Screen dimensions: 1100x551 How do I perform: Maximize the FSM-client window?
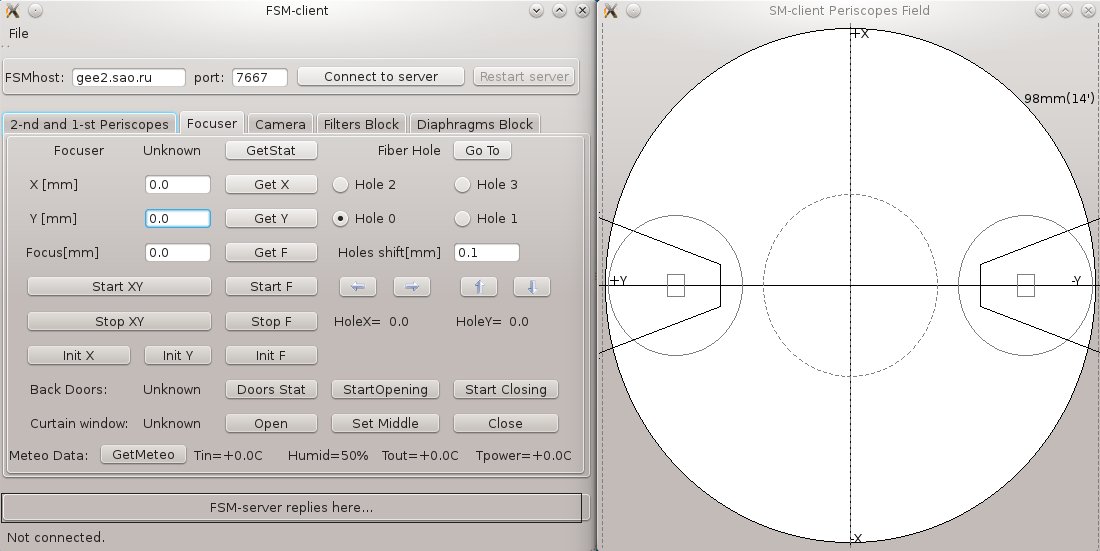pyautogui.click(x=559, y=11)
